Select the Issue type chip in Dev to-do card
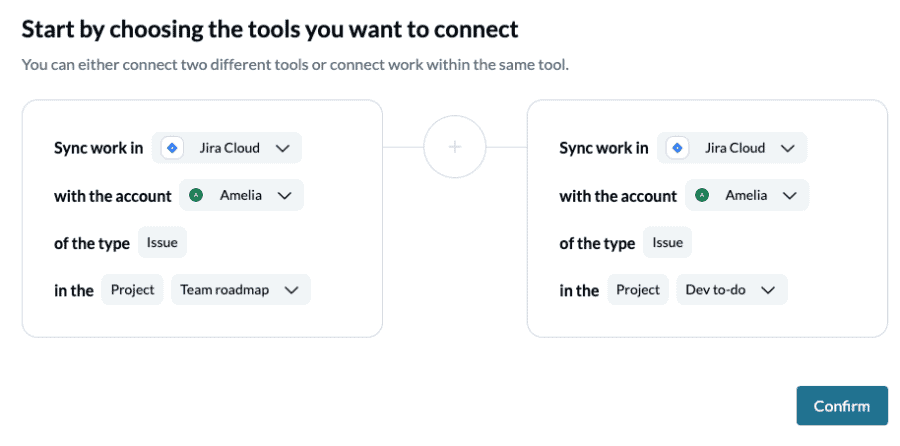 667,242
